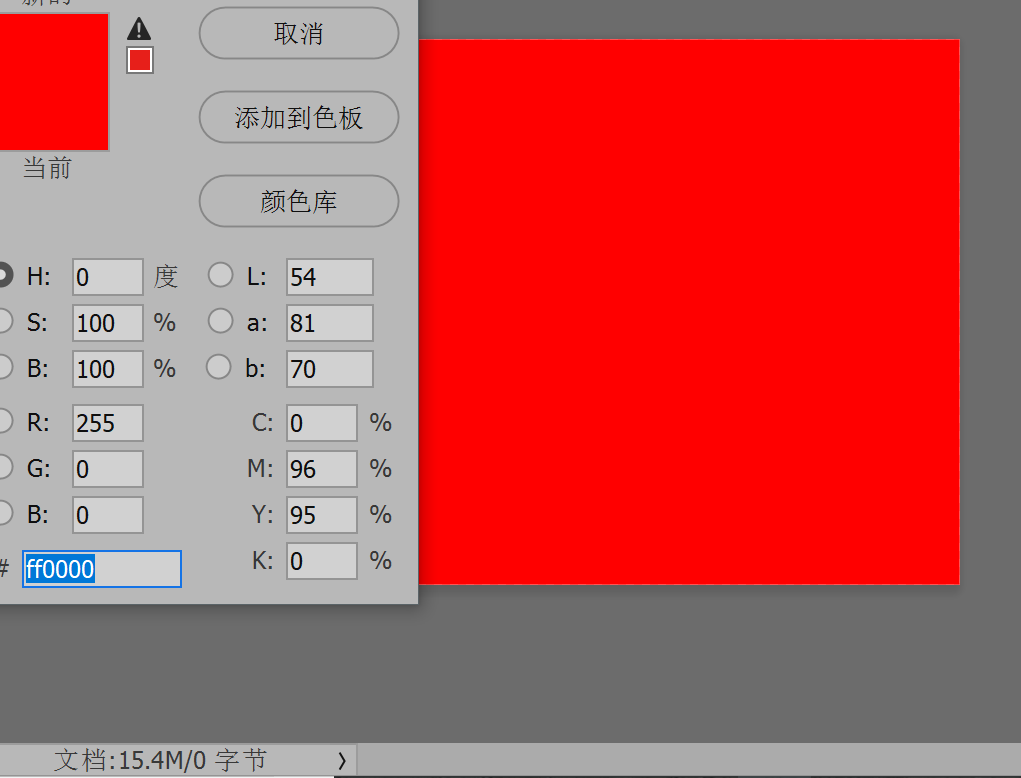Open the status bar arrow menu

(x=342, y=760)
